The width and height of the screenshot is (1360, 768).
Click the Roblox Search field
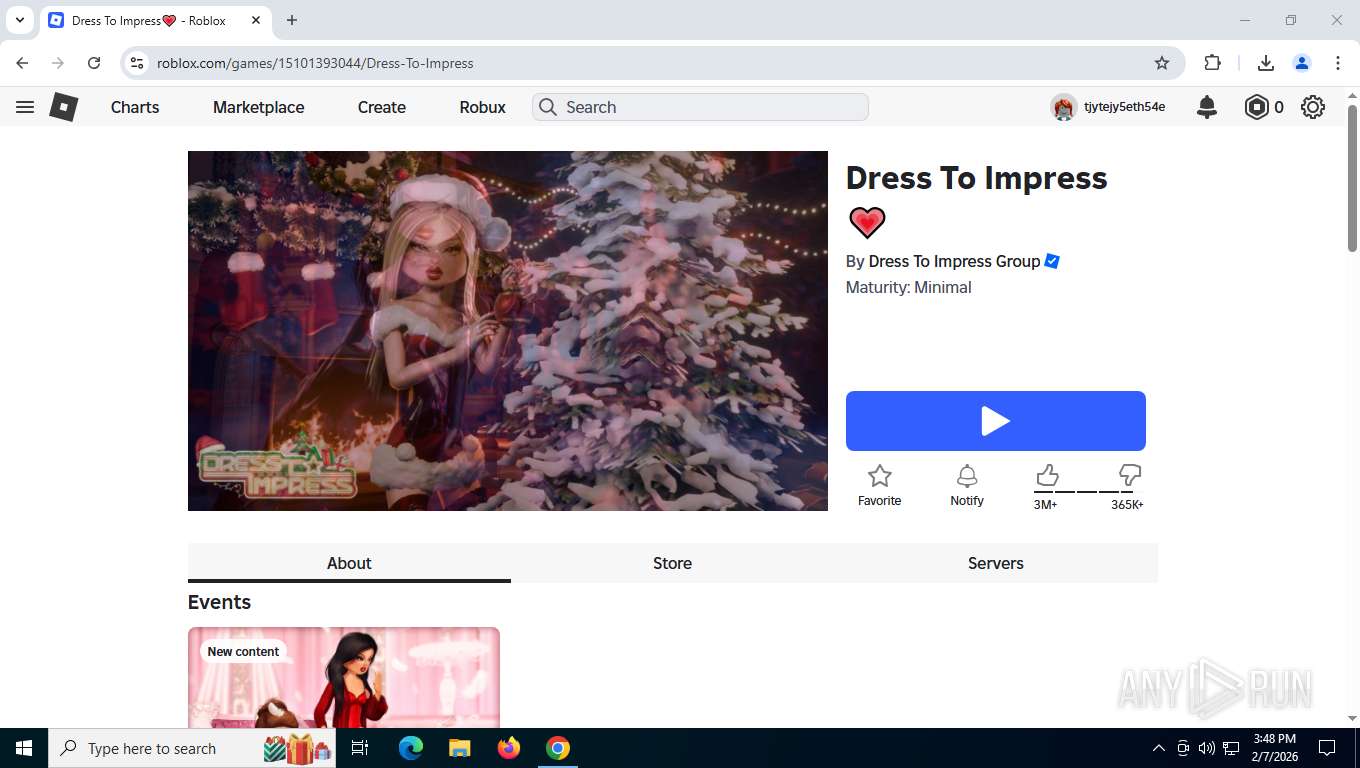coord(700,107)
